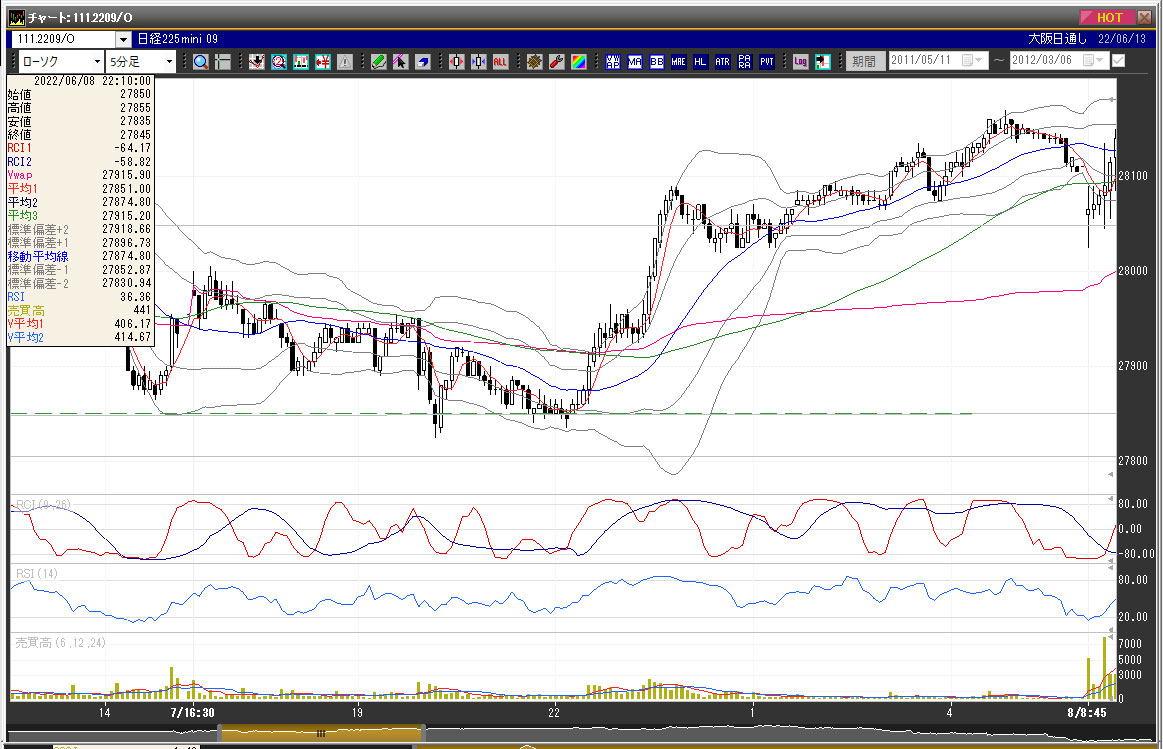Open the 5分足 timeframe dropdown
The height and width of the screenshot is (749, 1163).
click(x=169, y=62)
